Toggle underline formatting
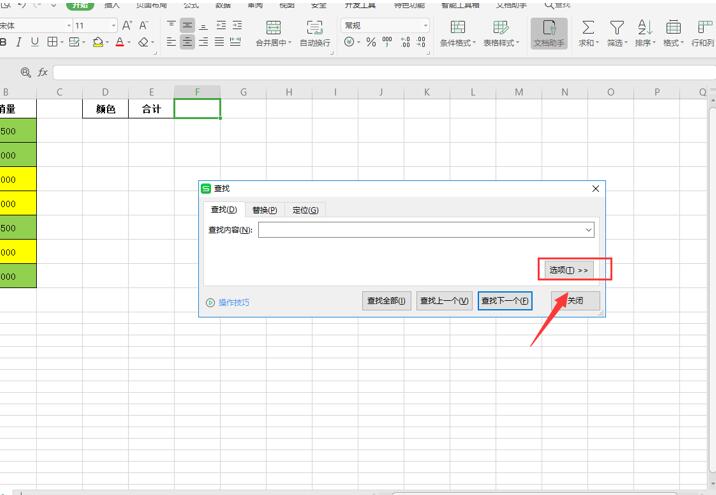The height and width of the screenshot is (495, 716). pos(35,42)
